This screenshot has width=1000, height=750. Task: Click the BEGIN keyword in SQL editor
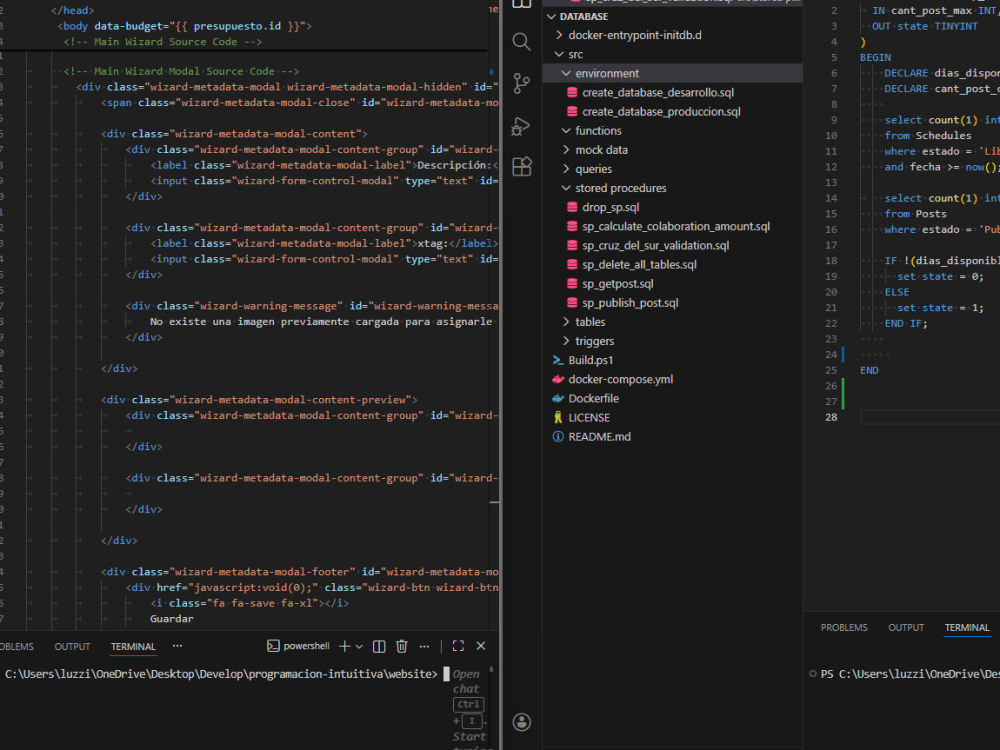point(875,57)
